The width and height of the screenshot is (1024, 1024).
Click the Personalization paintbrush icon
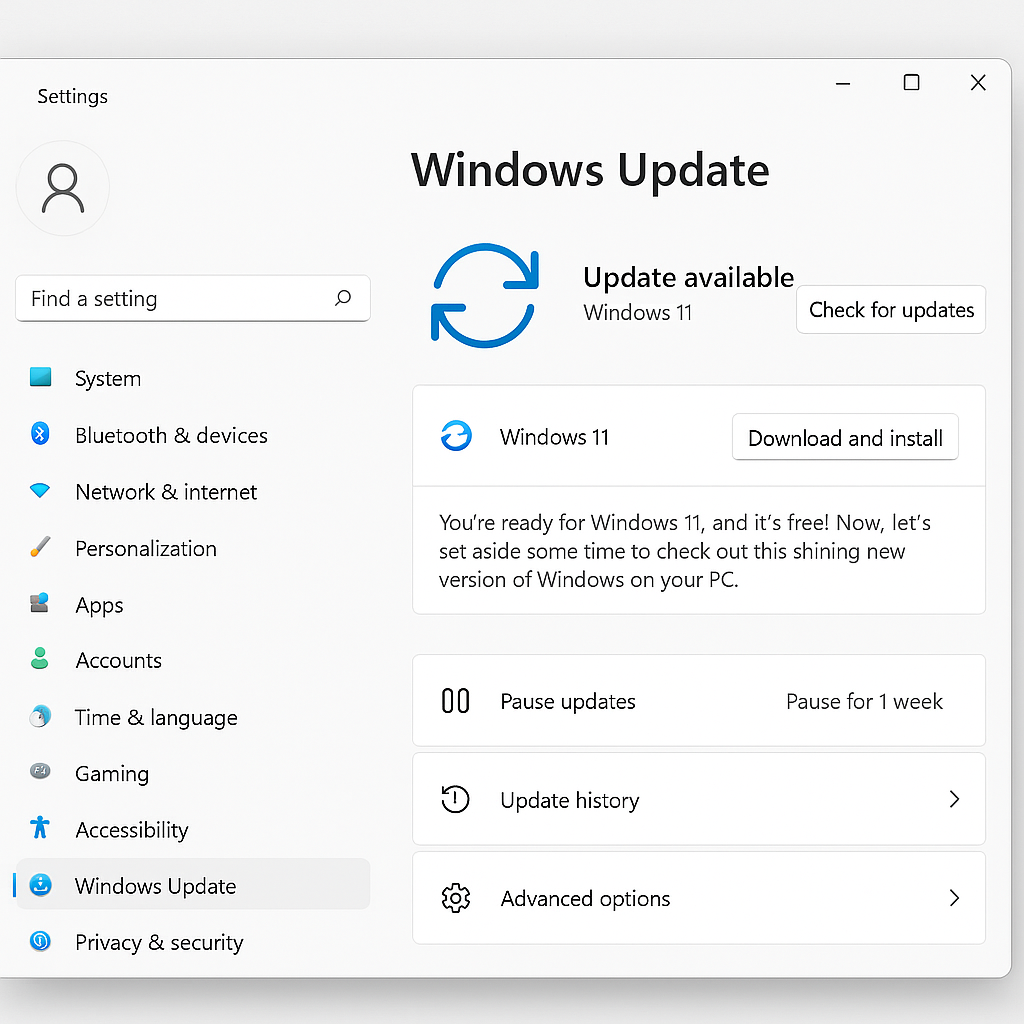tap(40, 547)
